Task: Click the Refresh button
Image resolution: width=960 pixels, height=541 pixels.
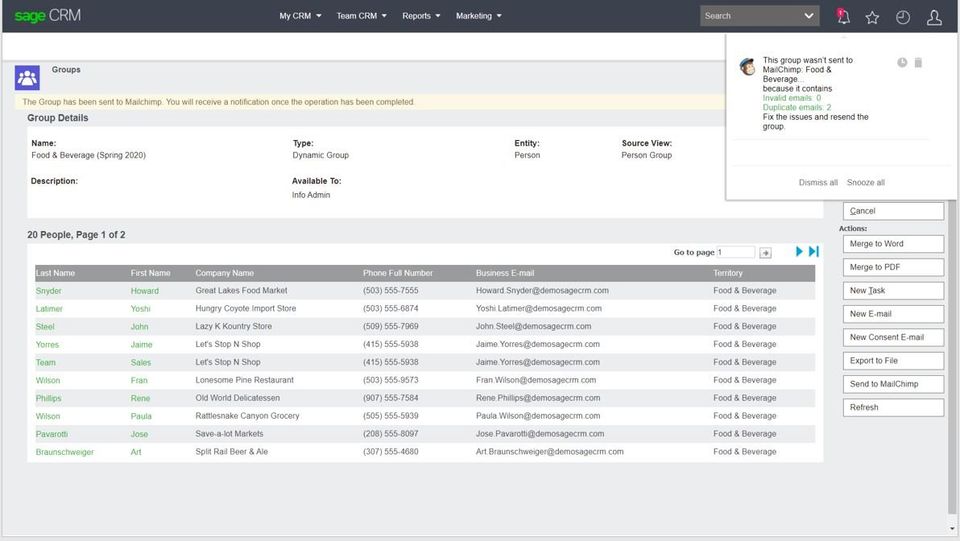Action: pos(893,408)
